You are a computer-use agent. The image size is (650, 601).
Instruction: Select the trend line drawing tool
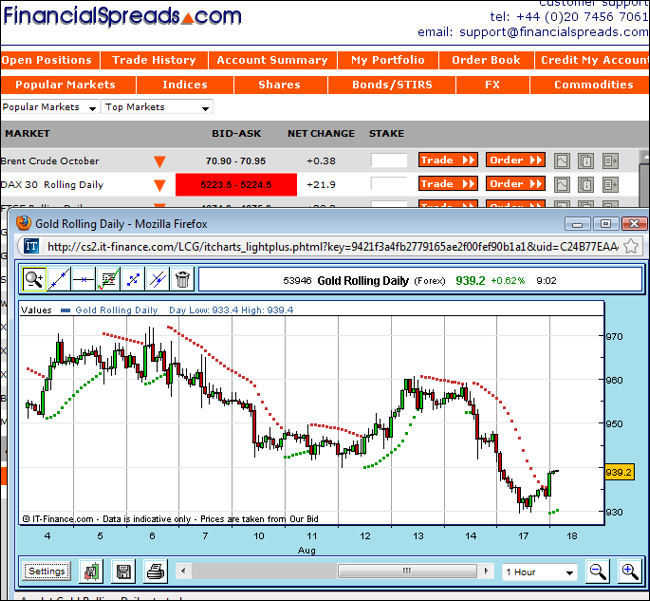tap(59, 279)
